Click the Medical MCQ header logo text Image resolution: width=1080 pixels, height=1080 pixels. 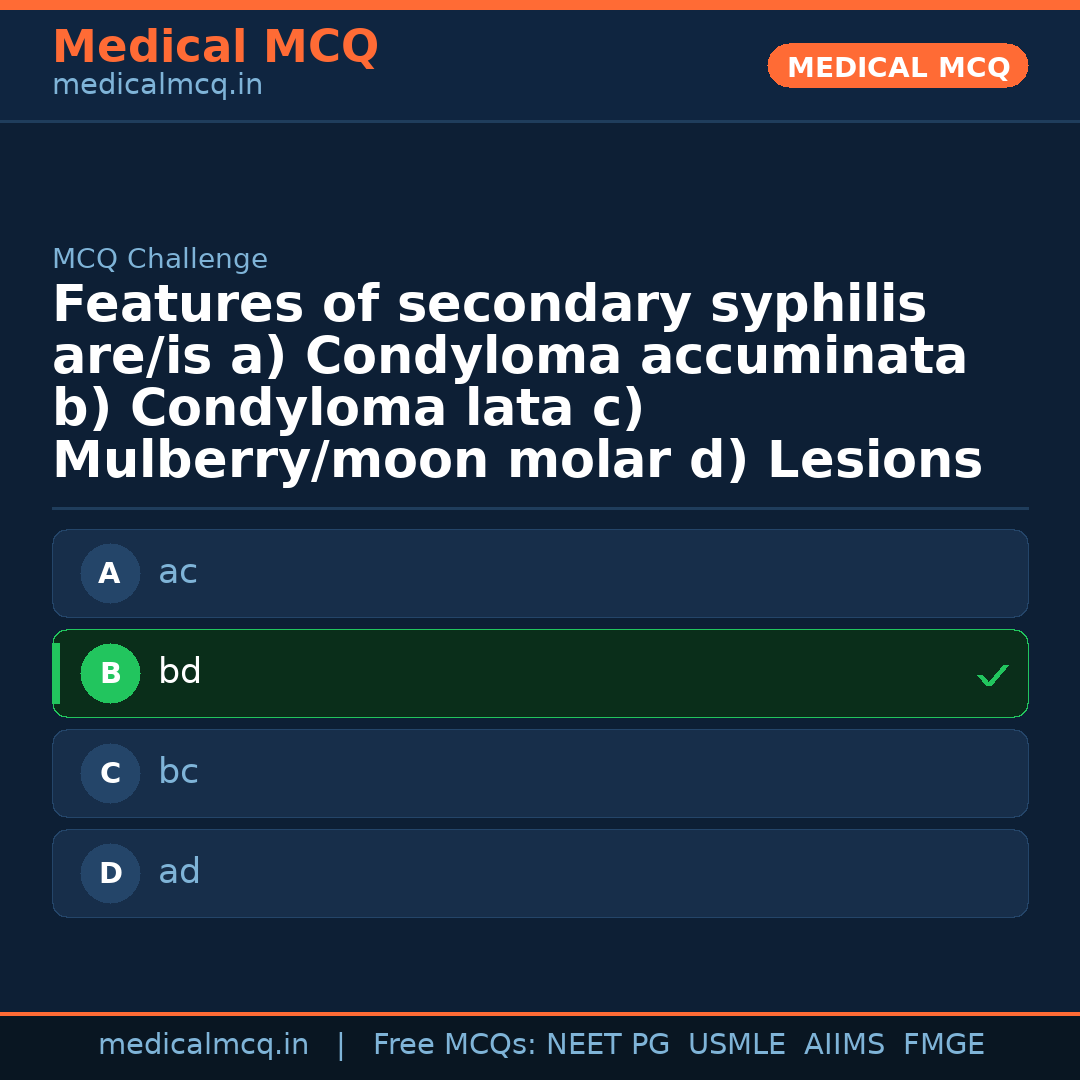pyautogui.click(x=215, y=47)
